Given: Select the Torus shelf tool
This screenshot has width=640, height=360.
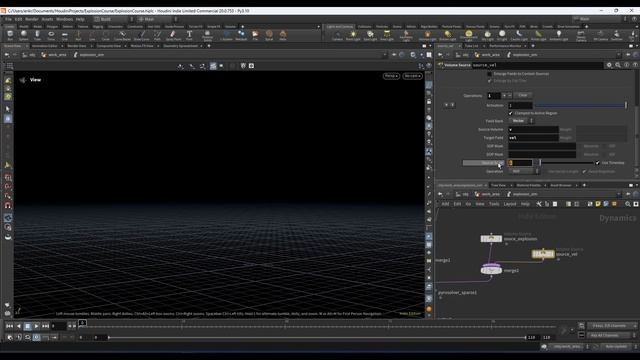Looking at the screenshot, I should pyautogui.click(x=51, y=36).
